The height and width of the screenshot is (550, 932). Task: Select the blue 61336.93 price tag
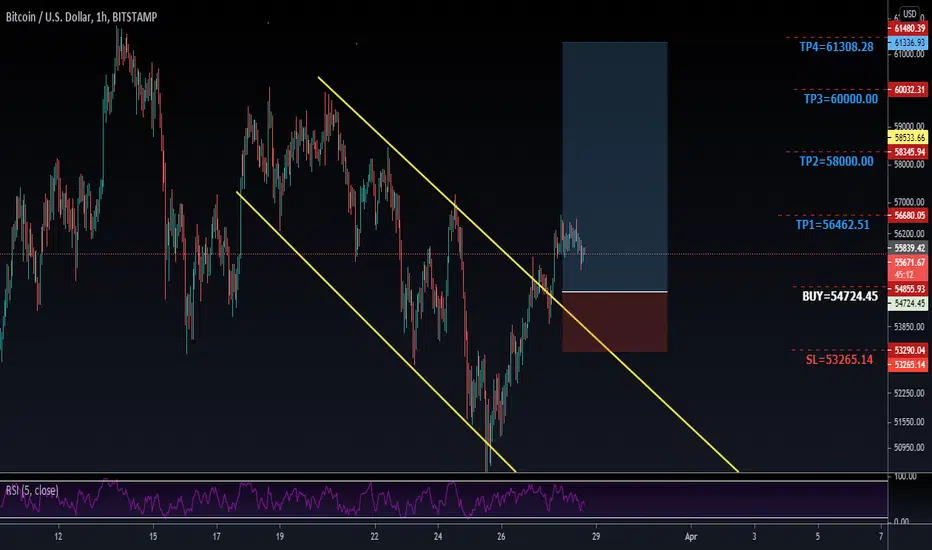pos(908,43)
